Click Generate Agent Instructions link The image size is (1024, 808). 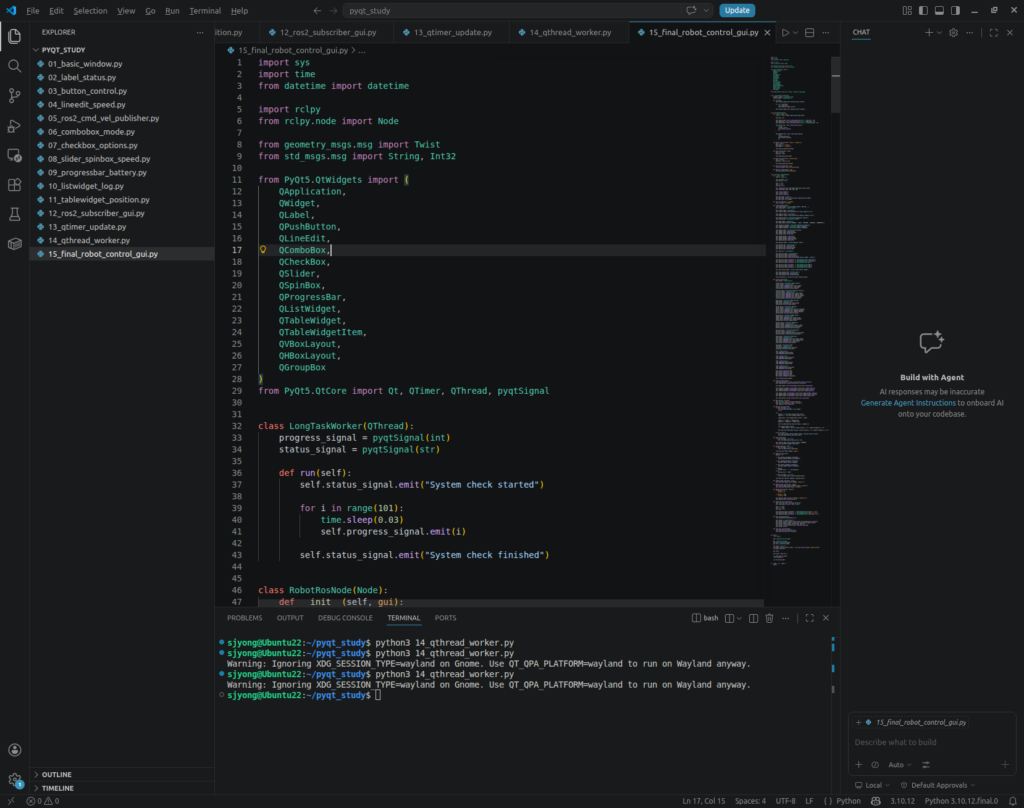coord(908,403)
